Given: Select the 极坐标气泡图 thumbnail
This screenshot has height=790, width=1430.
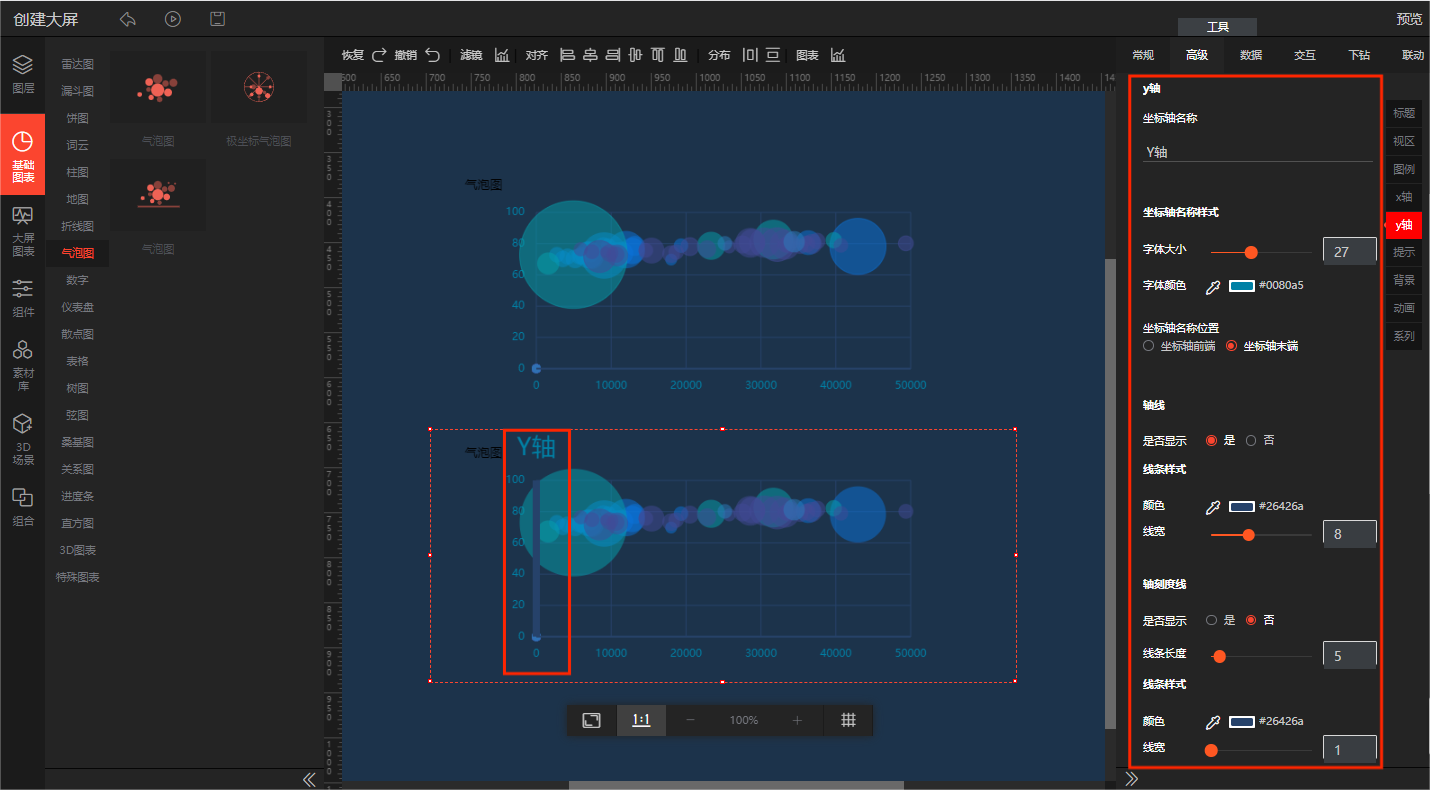Looking at the screenshot, I should pos(259,88).
